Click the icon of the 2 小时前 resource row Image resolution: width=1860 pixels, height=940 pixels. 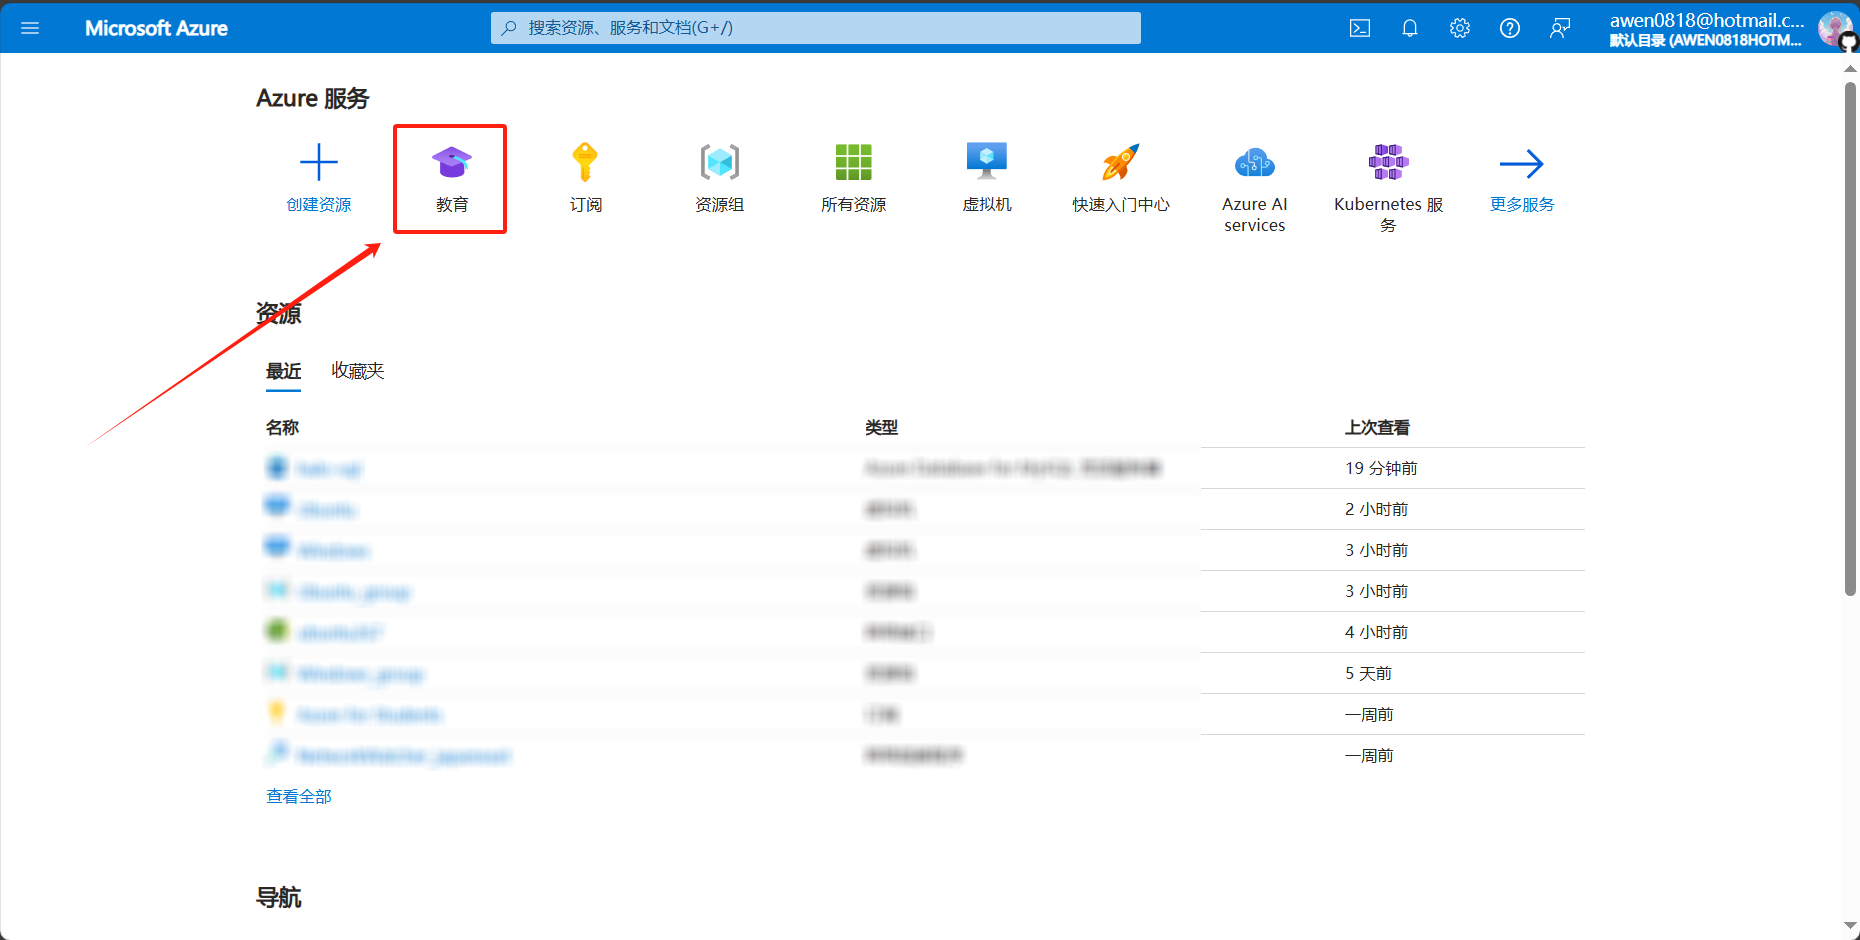point(277,507)
